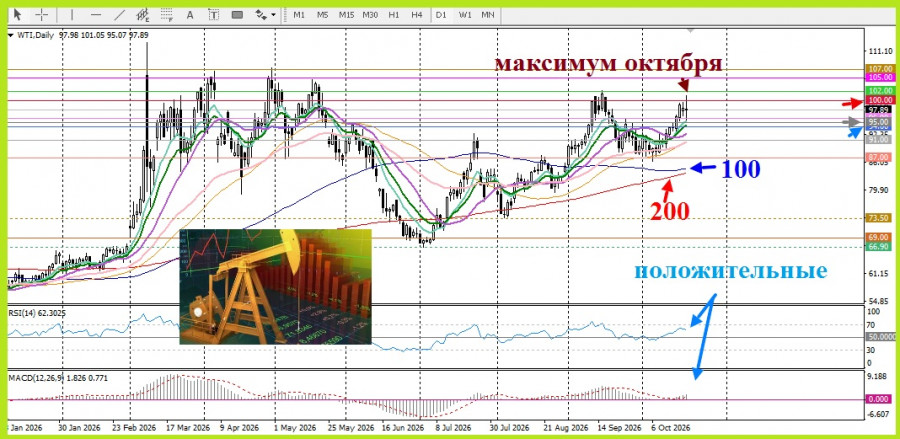The height and width of the screenshot is (439, 900).
Task: Expand the WTI,Daily chart menu triangle
Action: click(x=11, y=35)
